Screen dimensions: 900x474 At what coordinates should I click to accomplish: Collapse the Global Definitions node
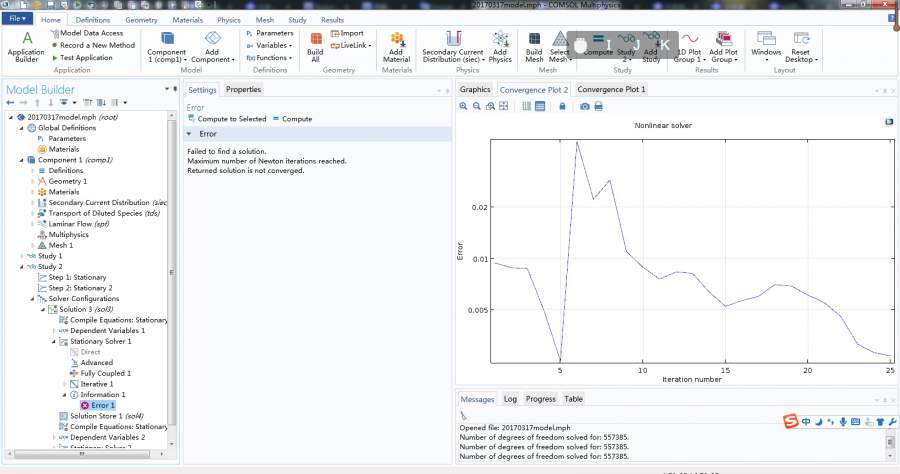coord(22,128)
